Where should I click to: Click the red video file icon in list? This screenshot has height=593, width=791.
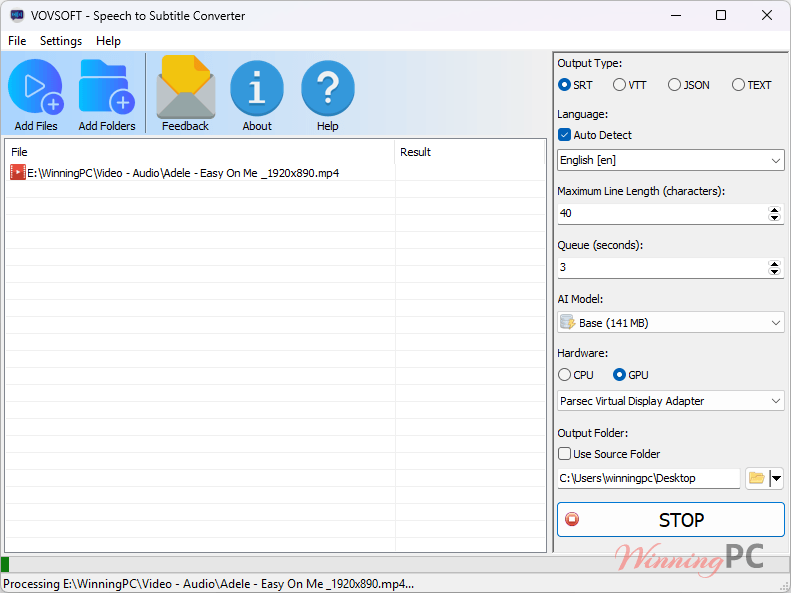18,172
